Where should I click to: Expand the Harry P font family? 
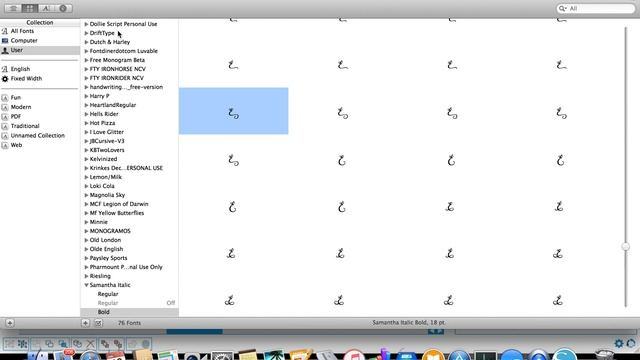87,96
